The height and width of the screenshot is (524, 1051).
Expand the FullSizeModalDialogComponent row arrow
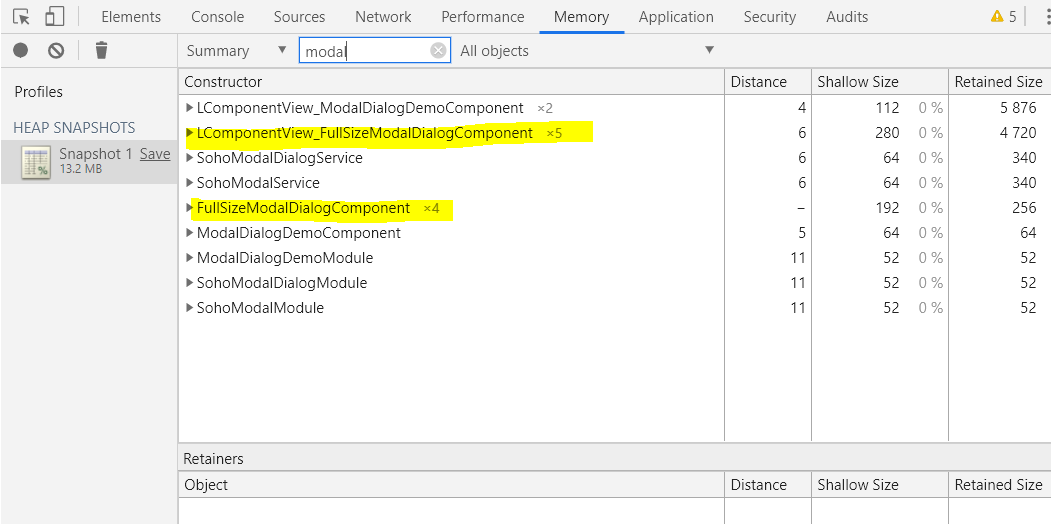point(190,208)
